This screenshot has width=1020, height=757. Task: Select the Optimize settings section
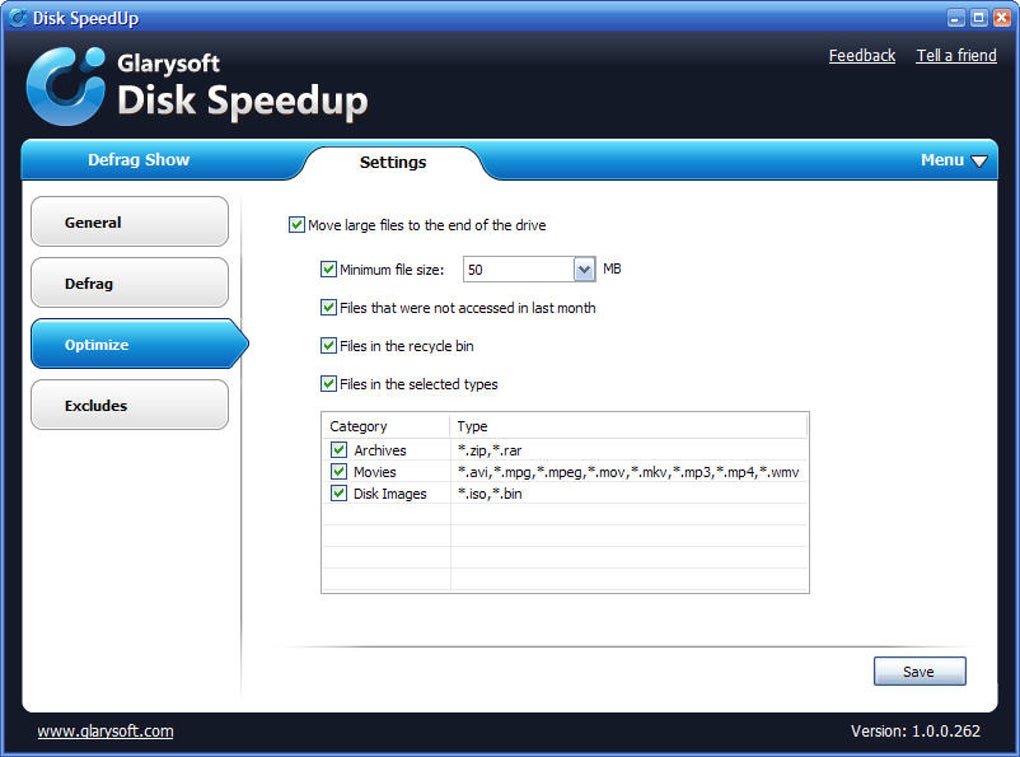[139, 344]
